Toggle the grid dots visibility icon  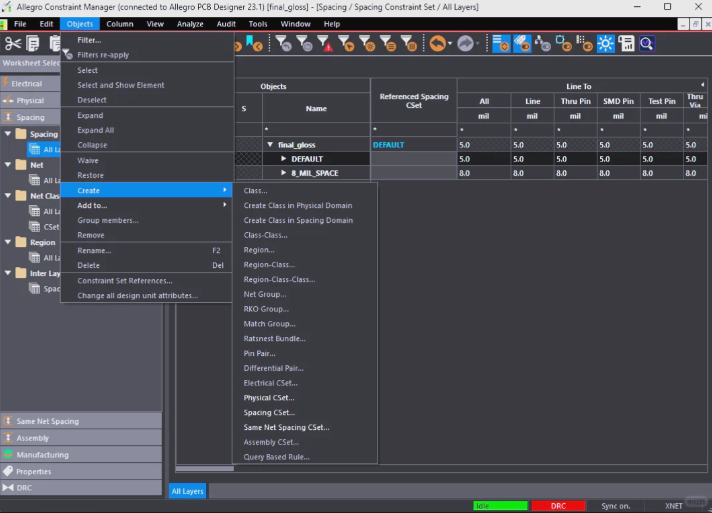coord(584,44)
